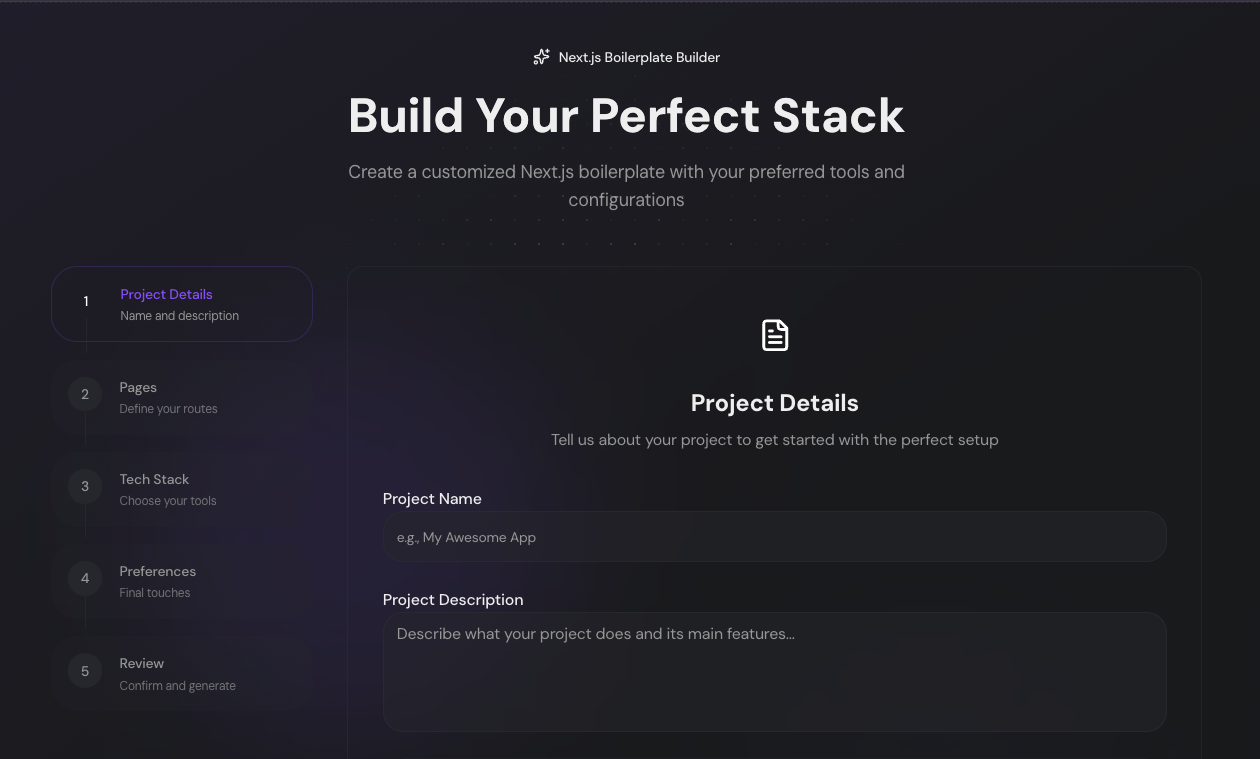Switch to the Preferences step label
Viewport: 1260px width, 759px height.
[x=157, y=571]
